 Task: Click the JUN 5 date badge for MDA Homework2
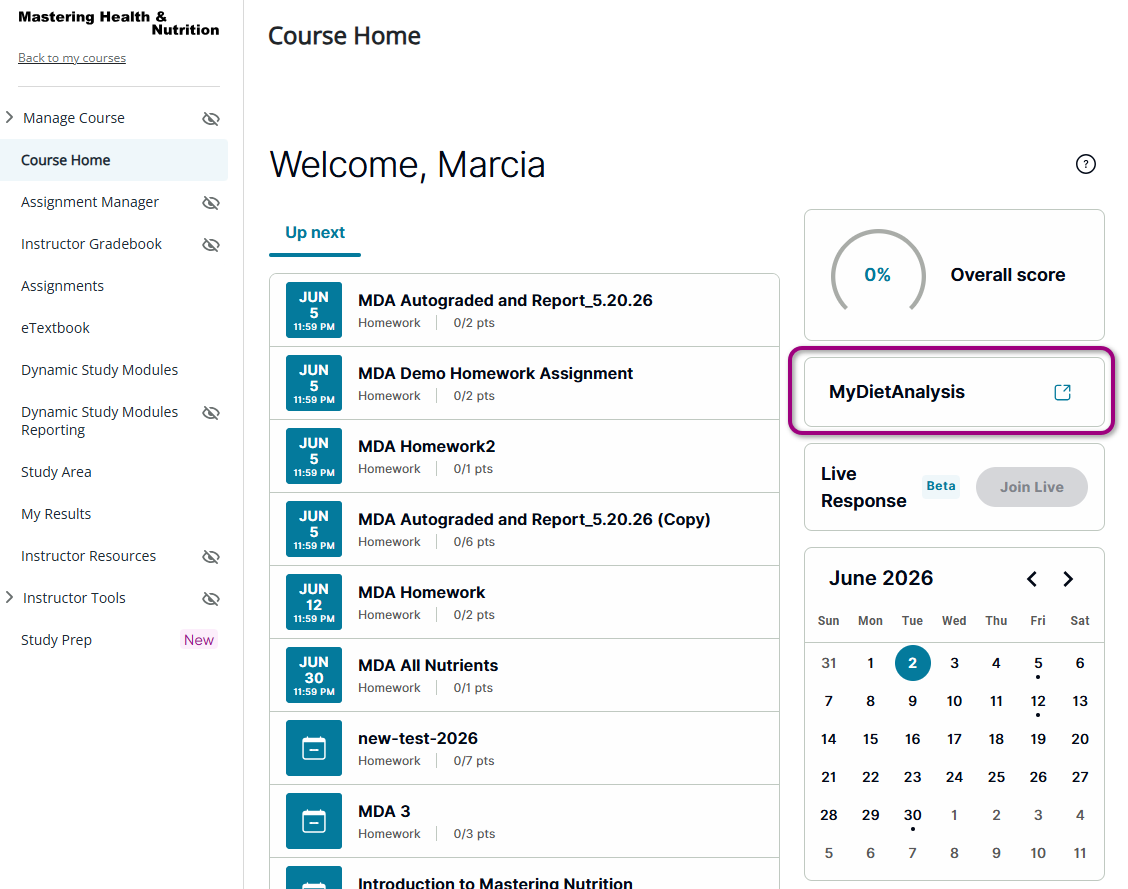pos(314,457)
